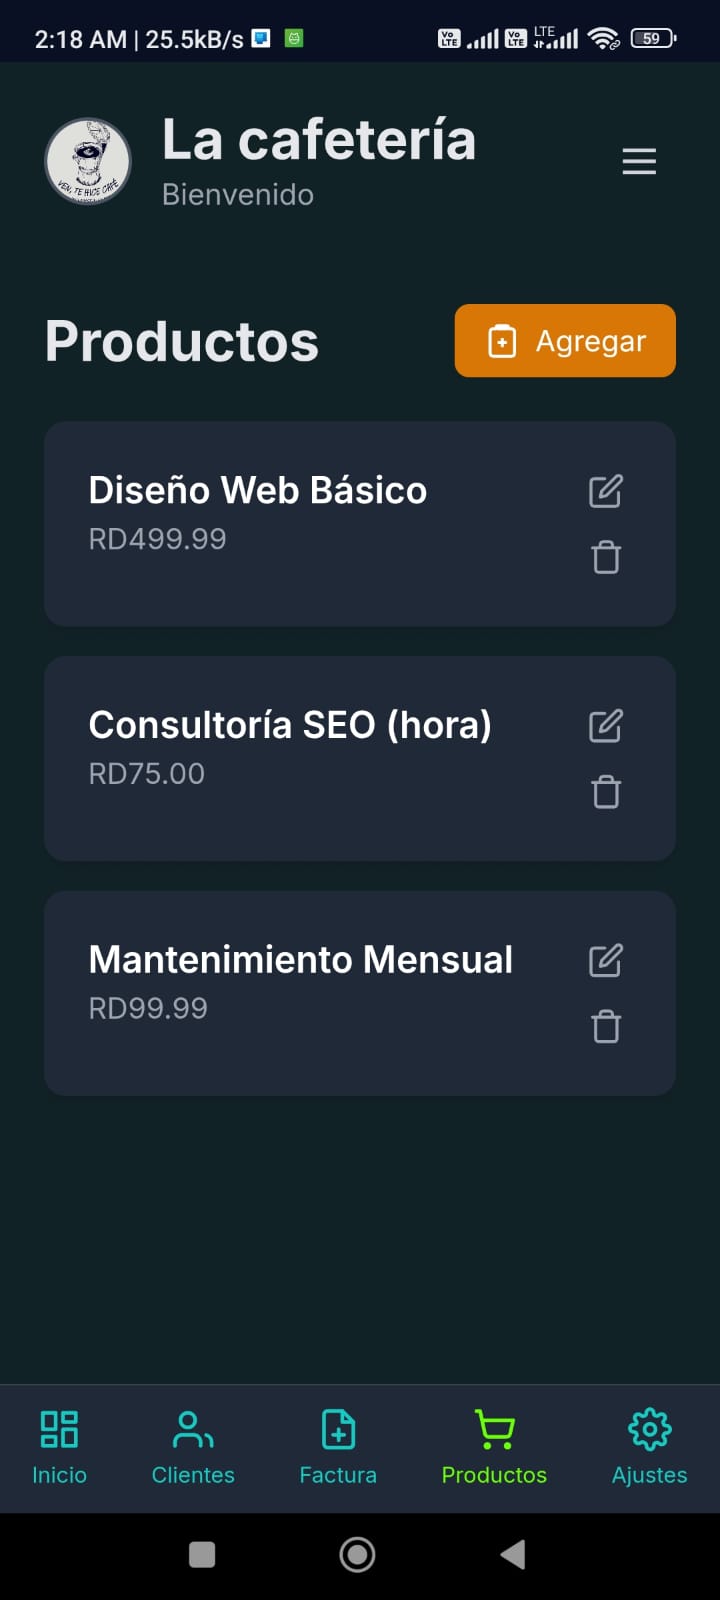
Task: Open Android recent apps square button
Action: (x=202, y=1554)
